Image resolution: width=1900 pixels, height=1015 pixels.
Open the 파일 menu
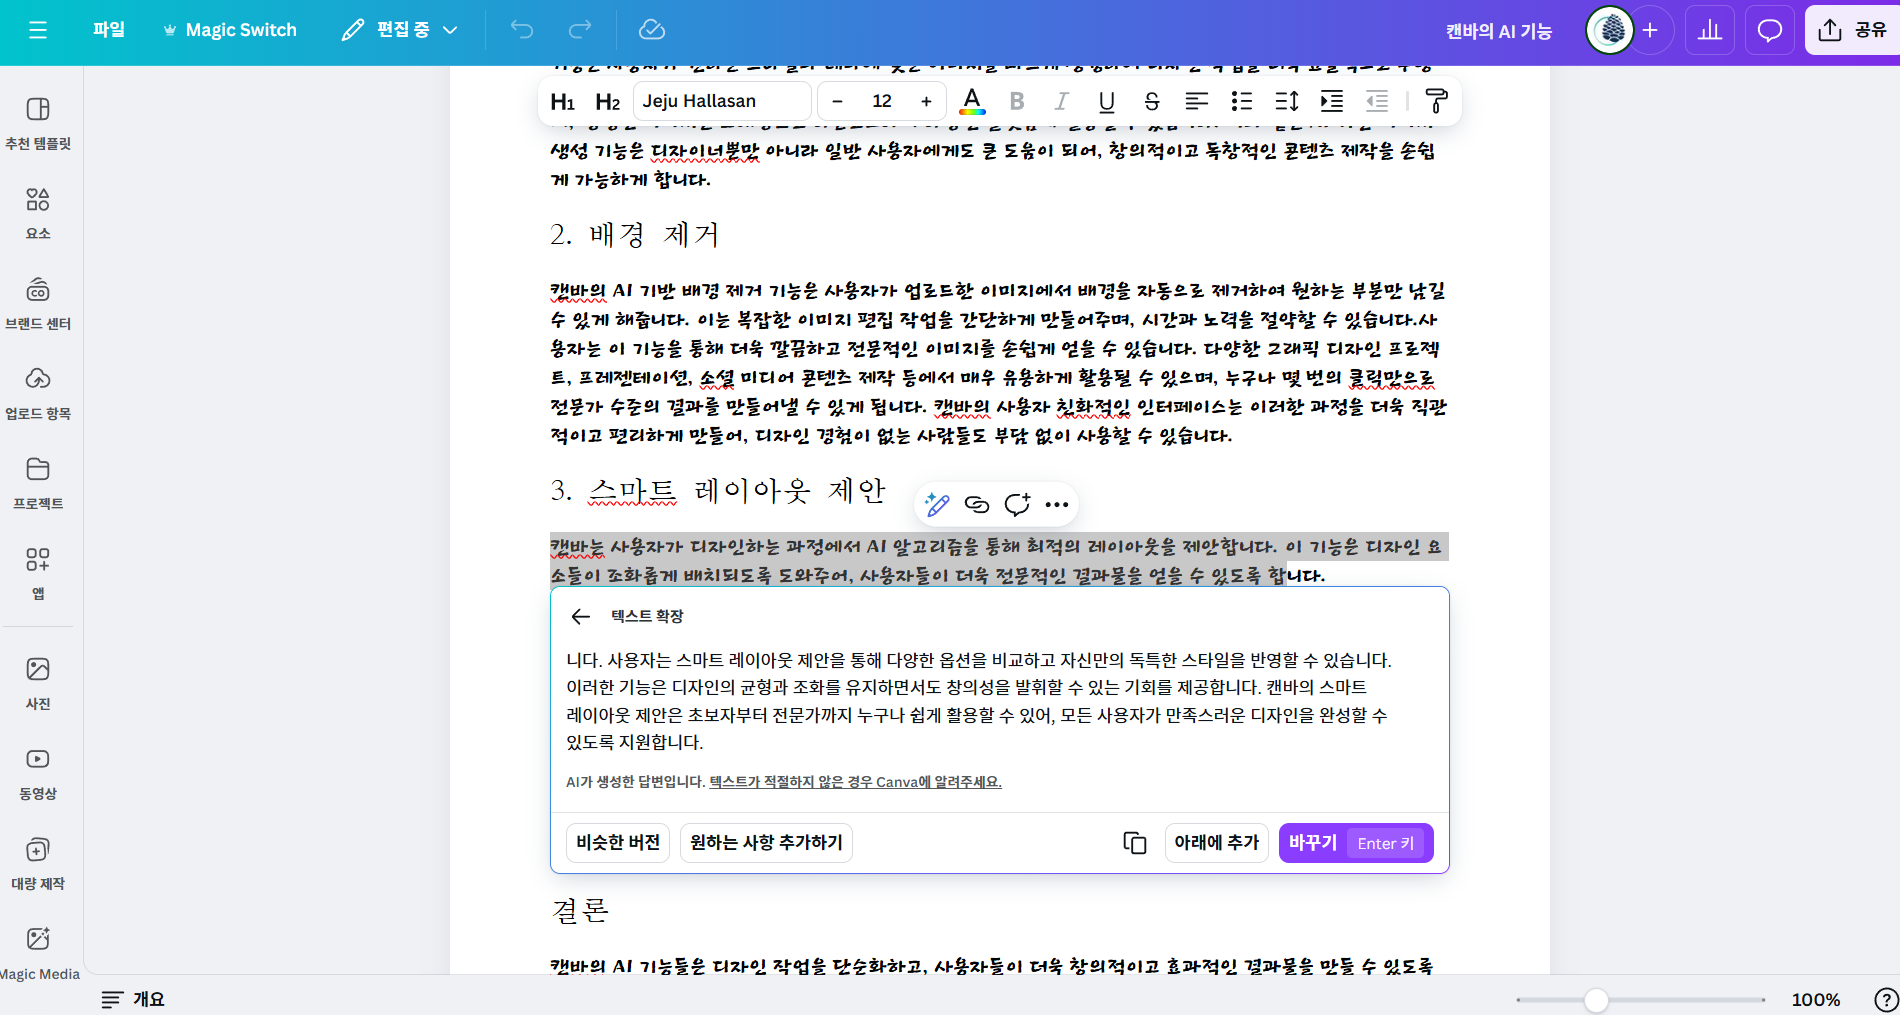coord(109,30)
